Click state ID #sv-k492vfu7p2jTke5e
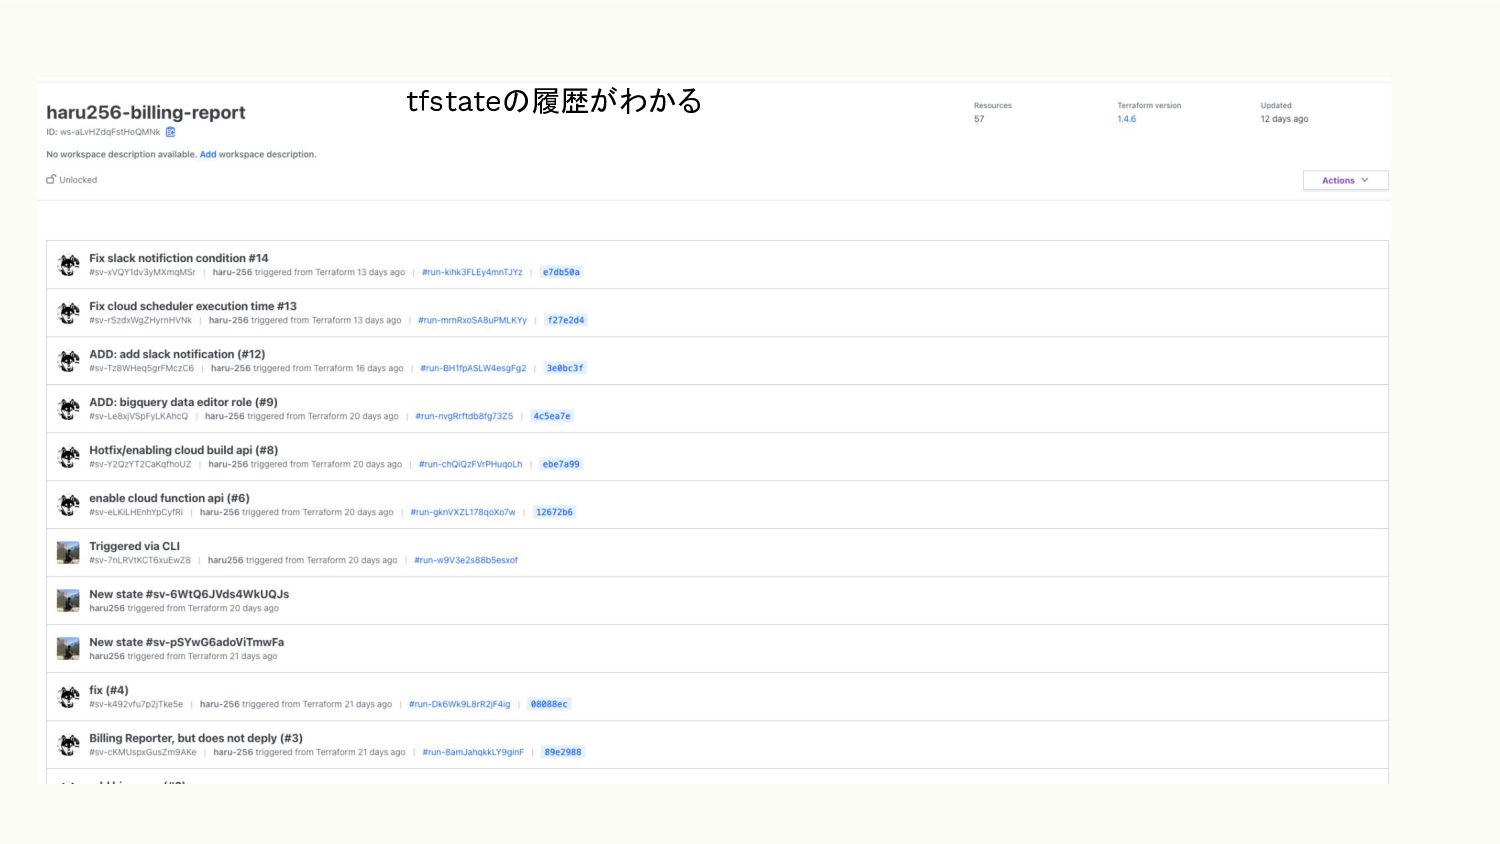The image size is (1500, 844). pos(136,704)
